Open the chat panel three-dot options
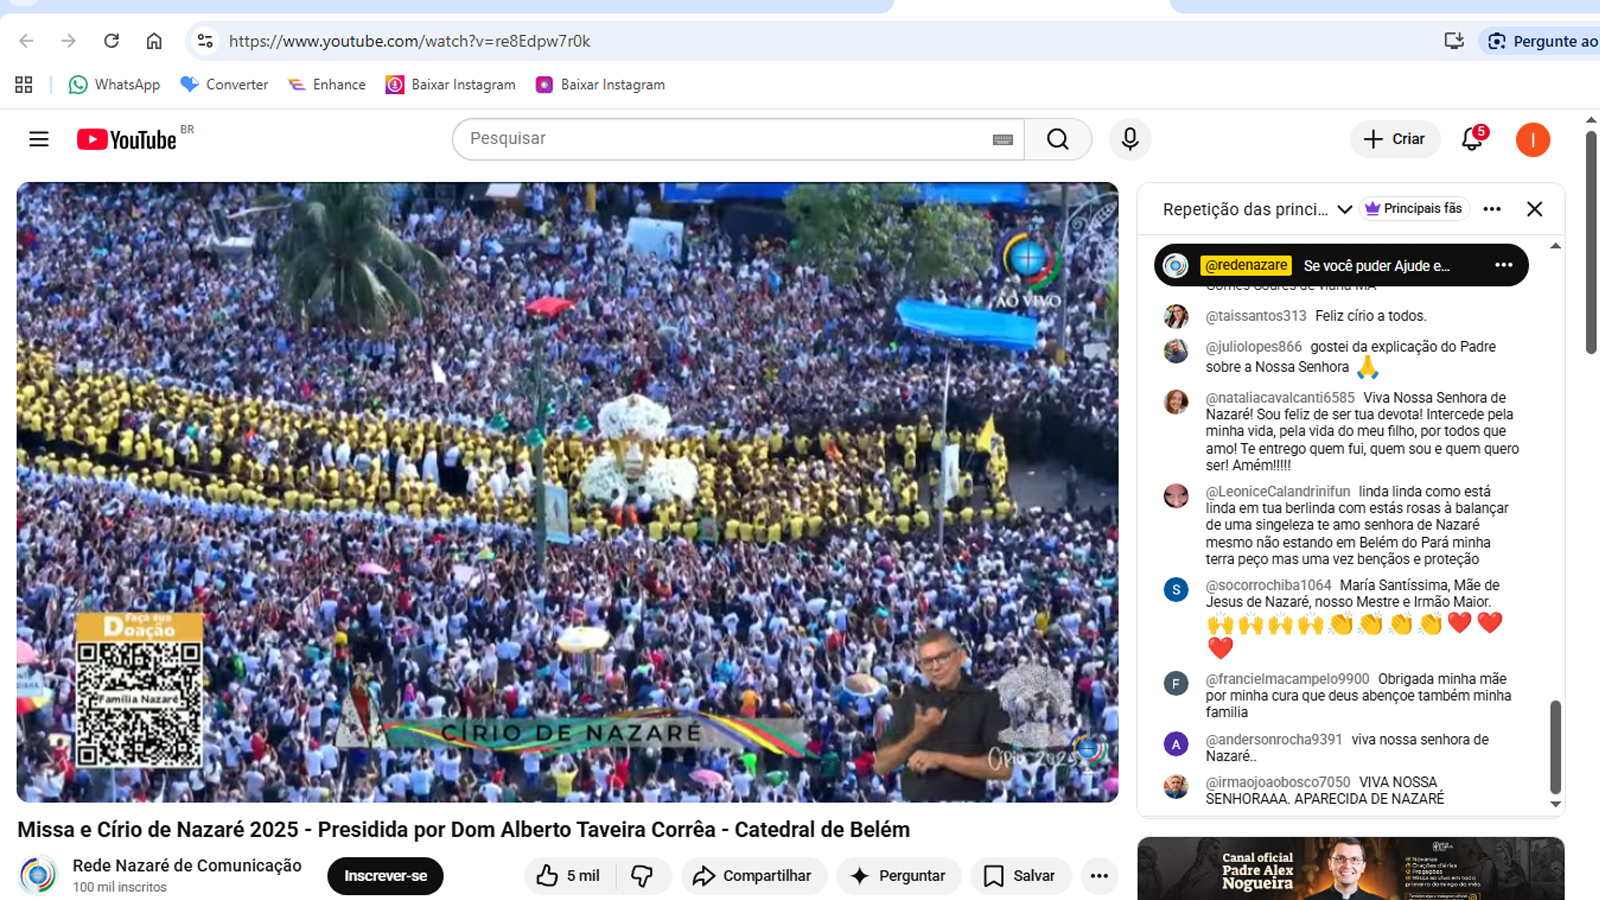Image resolution: width=1600 pixels, height=900 pixels. [1492, 209]
